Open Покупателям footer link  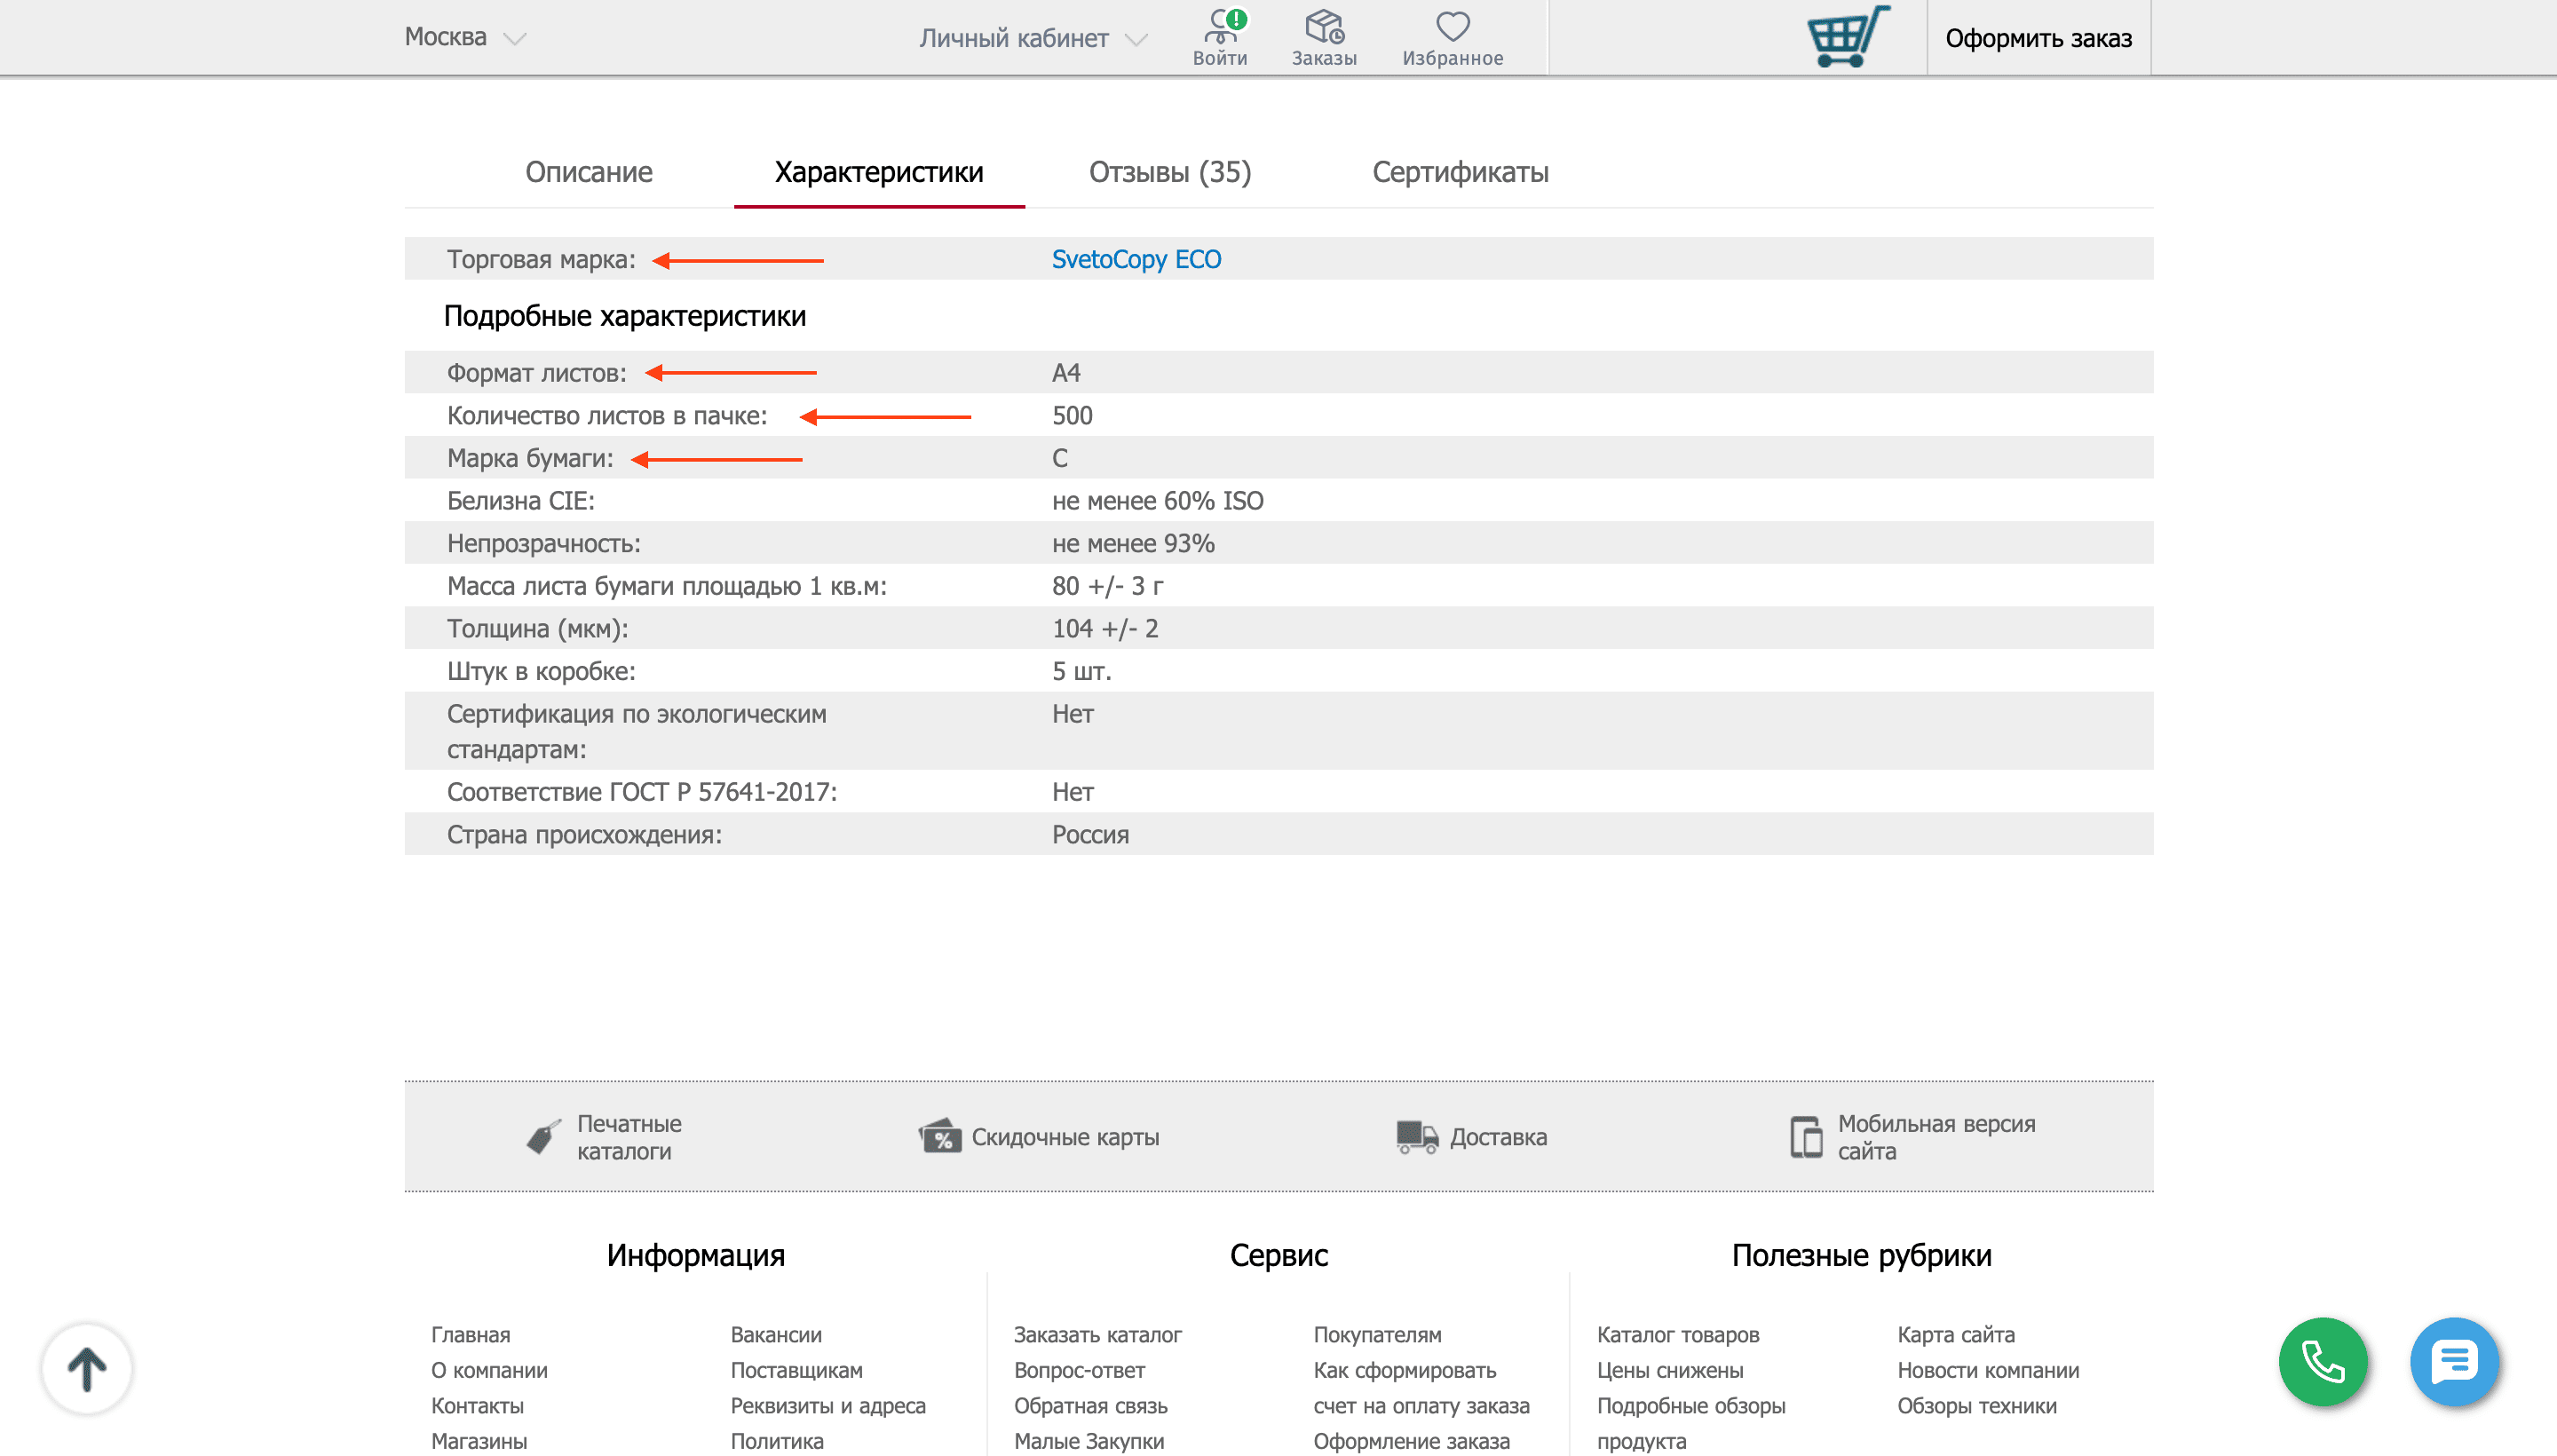coord(1377,1335)
